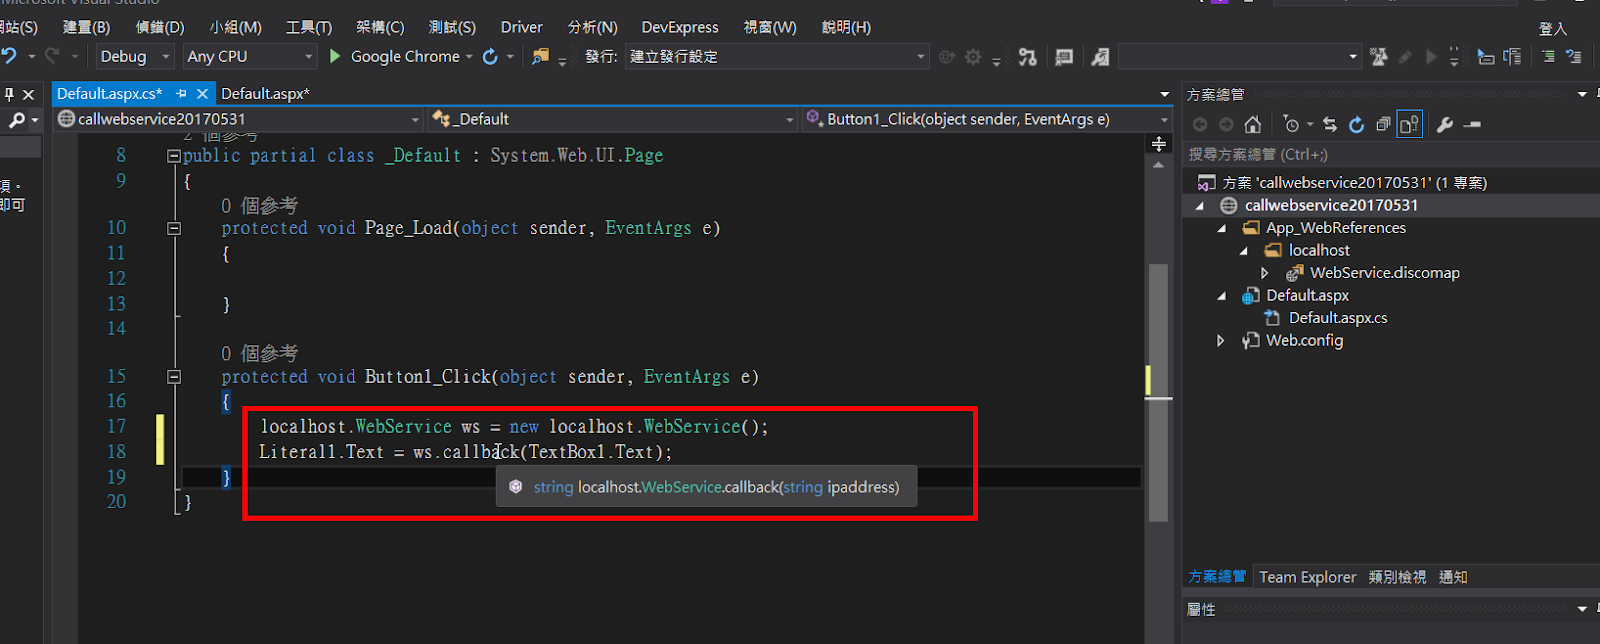Viewport: 1600px width, 644px height.
Task: Collapse Button1_Click method outlining
Action: tap(174, 377)
